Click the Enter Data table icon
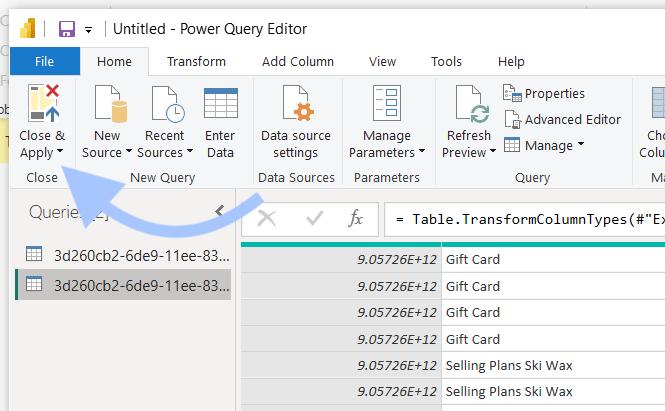 (221, 103)
